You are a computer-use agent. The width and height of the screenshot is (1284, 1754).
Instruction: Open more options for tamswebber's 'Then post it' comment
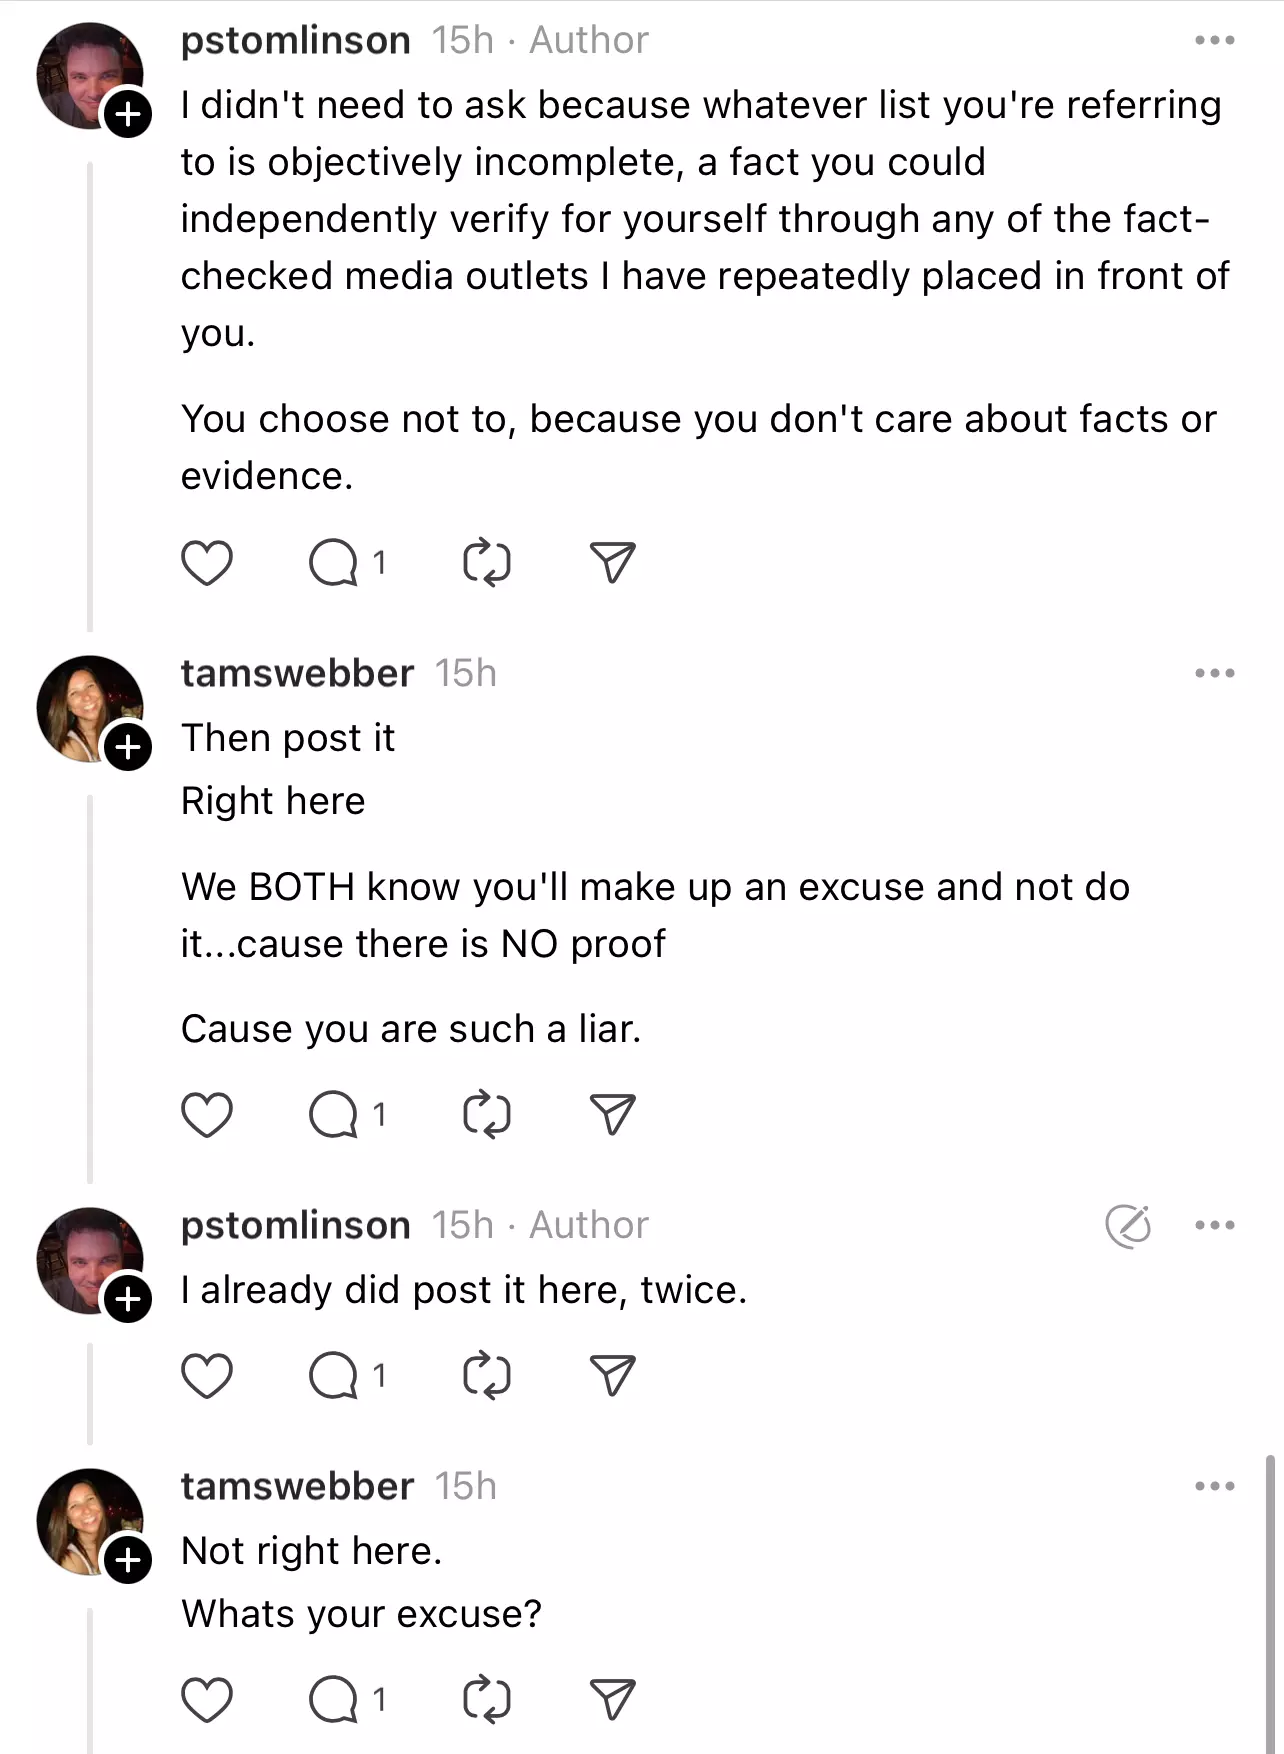click(x=1215, y=674)
